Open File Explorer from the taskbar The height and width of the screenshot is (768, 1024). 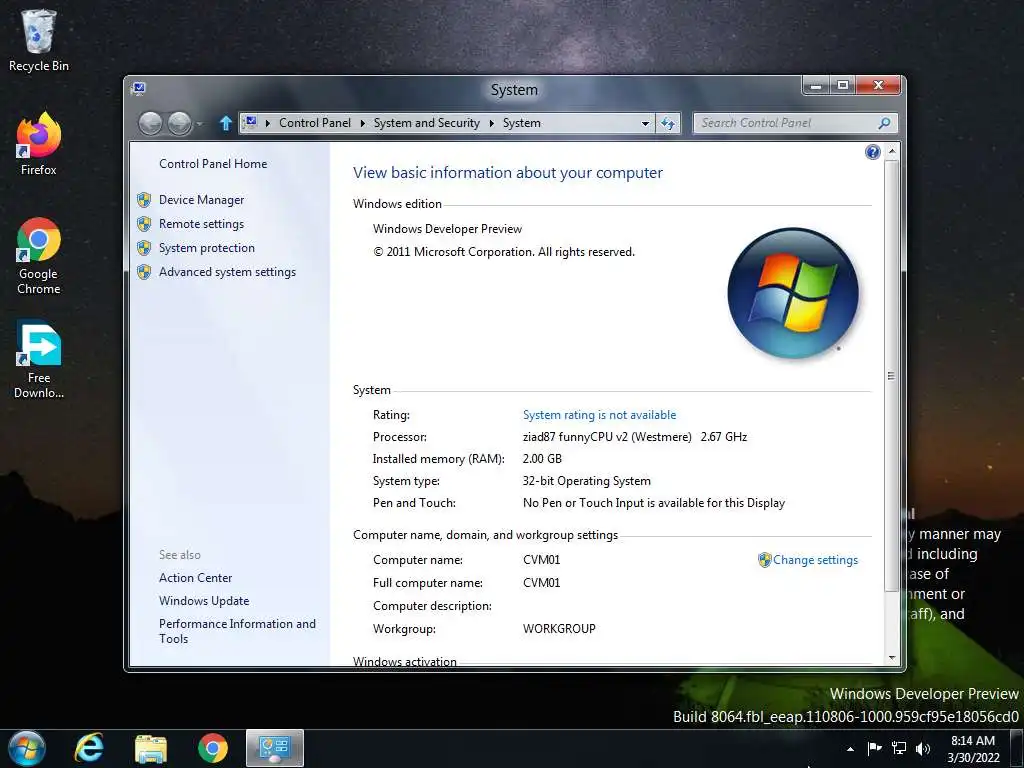pyautogui.click(x=151, y=748)
